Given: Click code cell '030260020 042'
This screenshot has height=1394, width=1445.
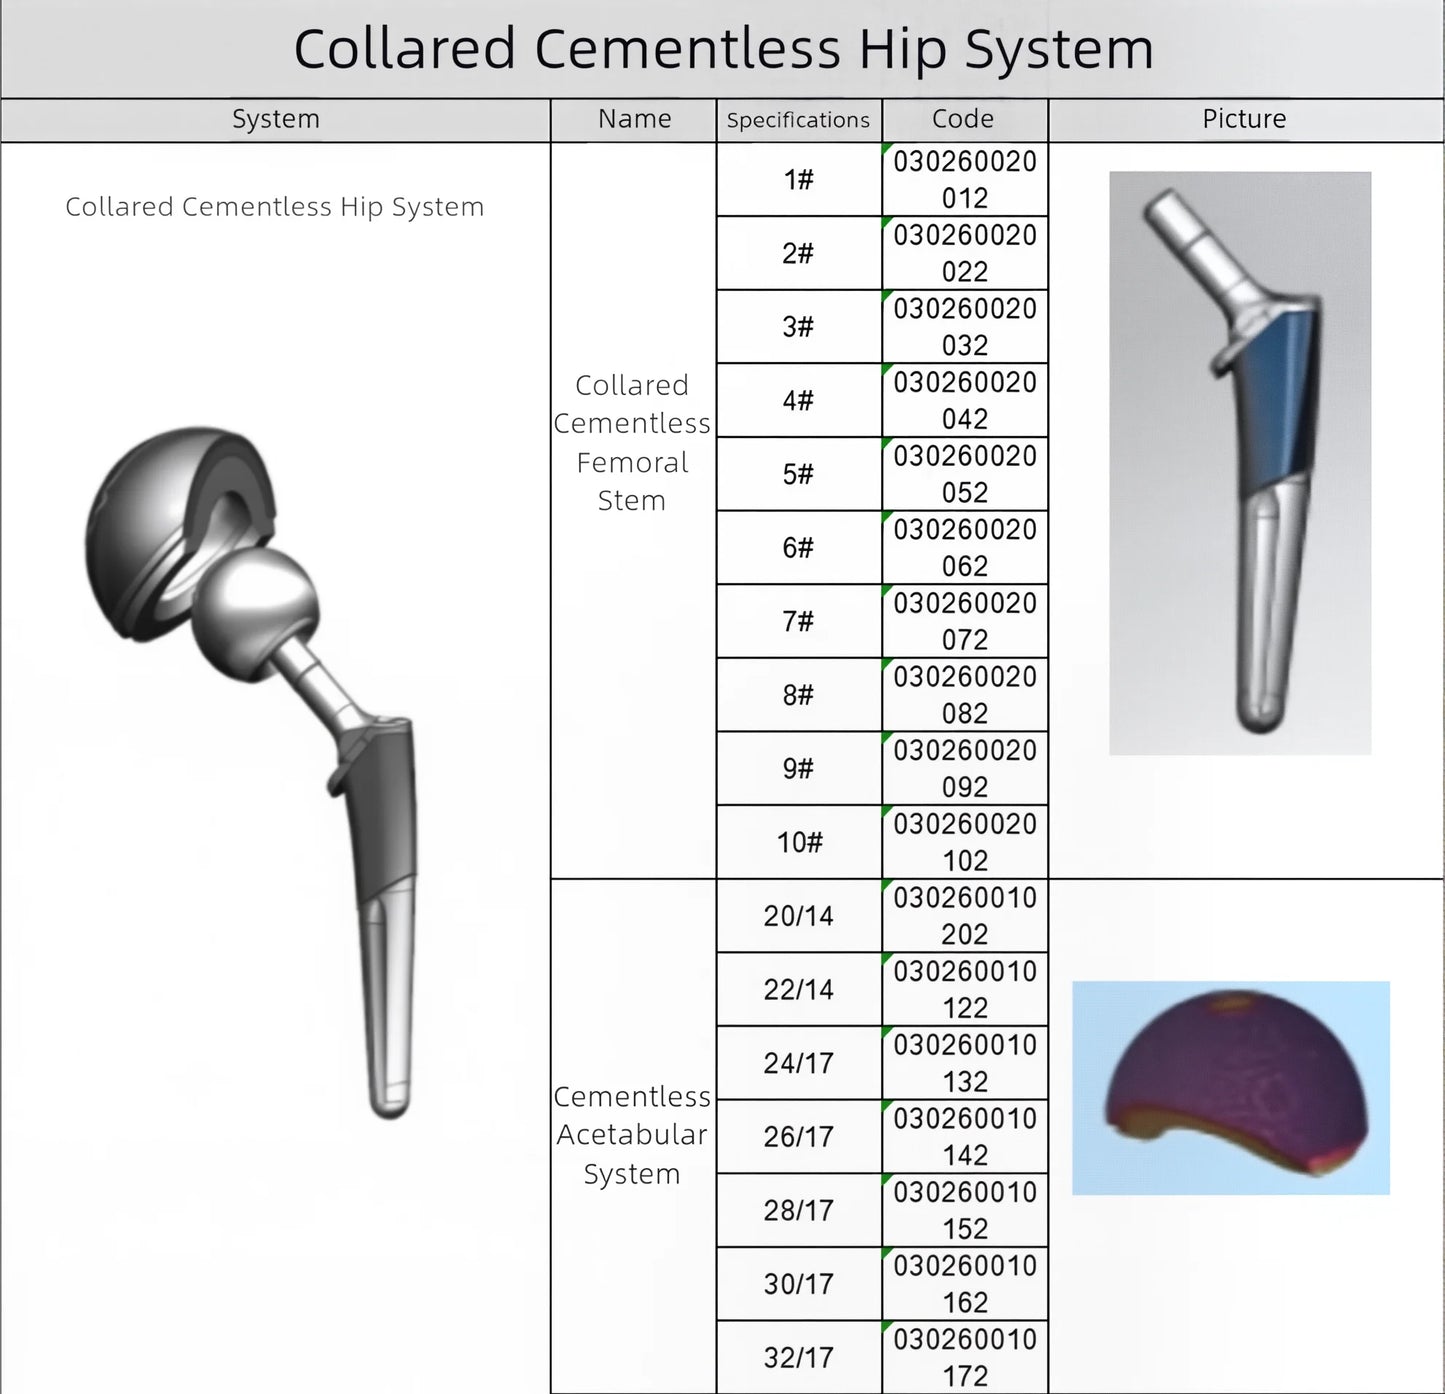Looking at the screenshot, I should tap(965, 400).
